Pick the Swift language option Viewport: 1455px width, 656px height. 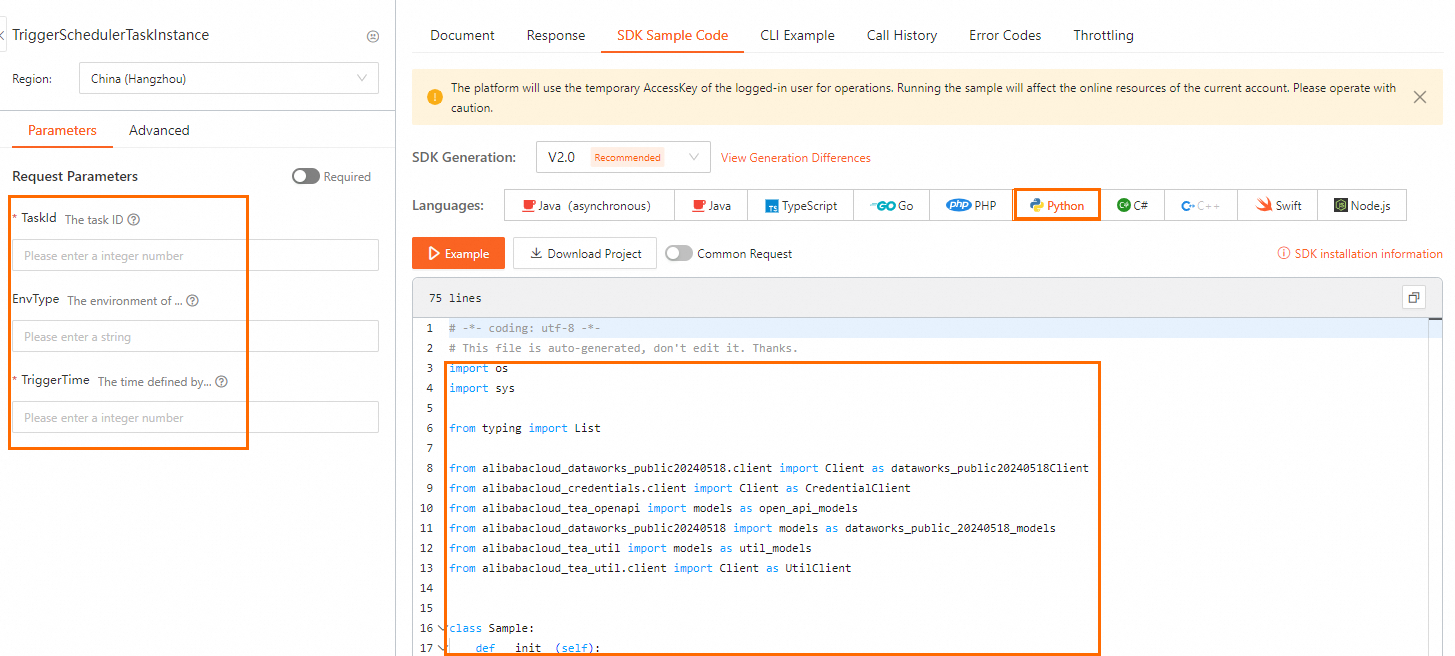tap(1278, 205)
